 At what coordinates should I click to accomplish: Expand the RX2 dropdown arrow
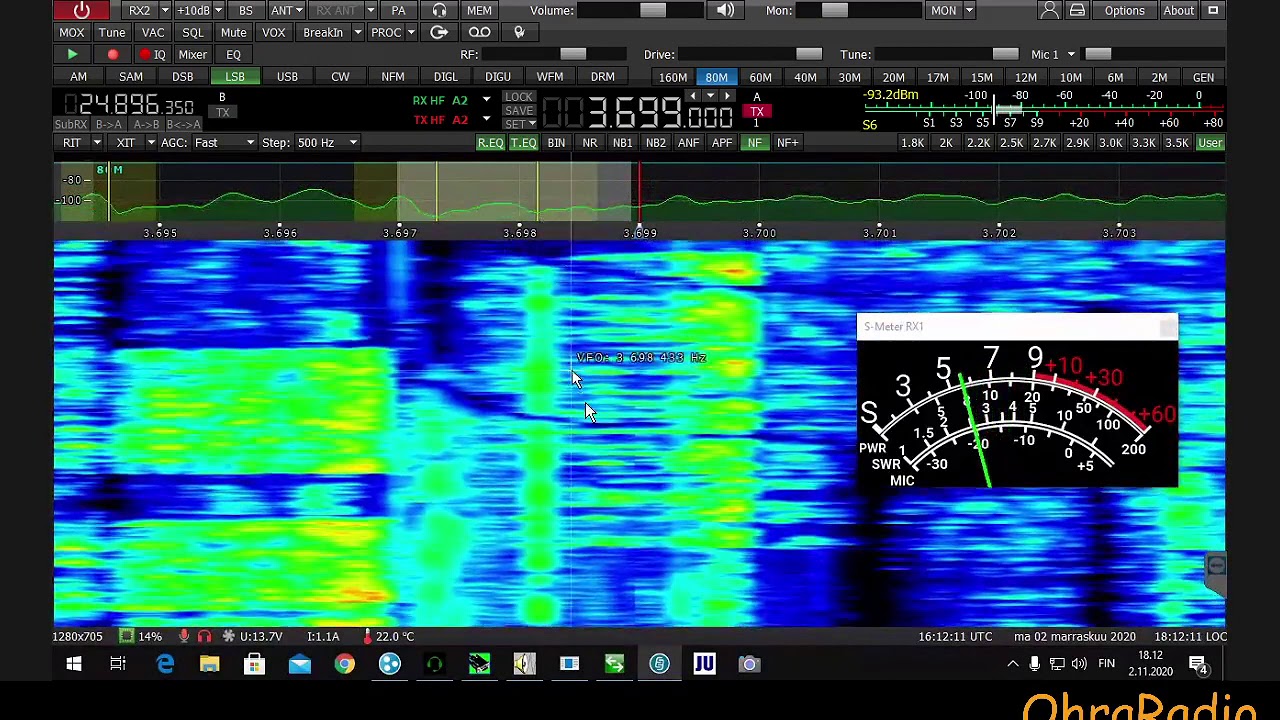coord(163,10)
